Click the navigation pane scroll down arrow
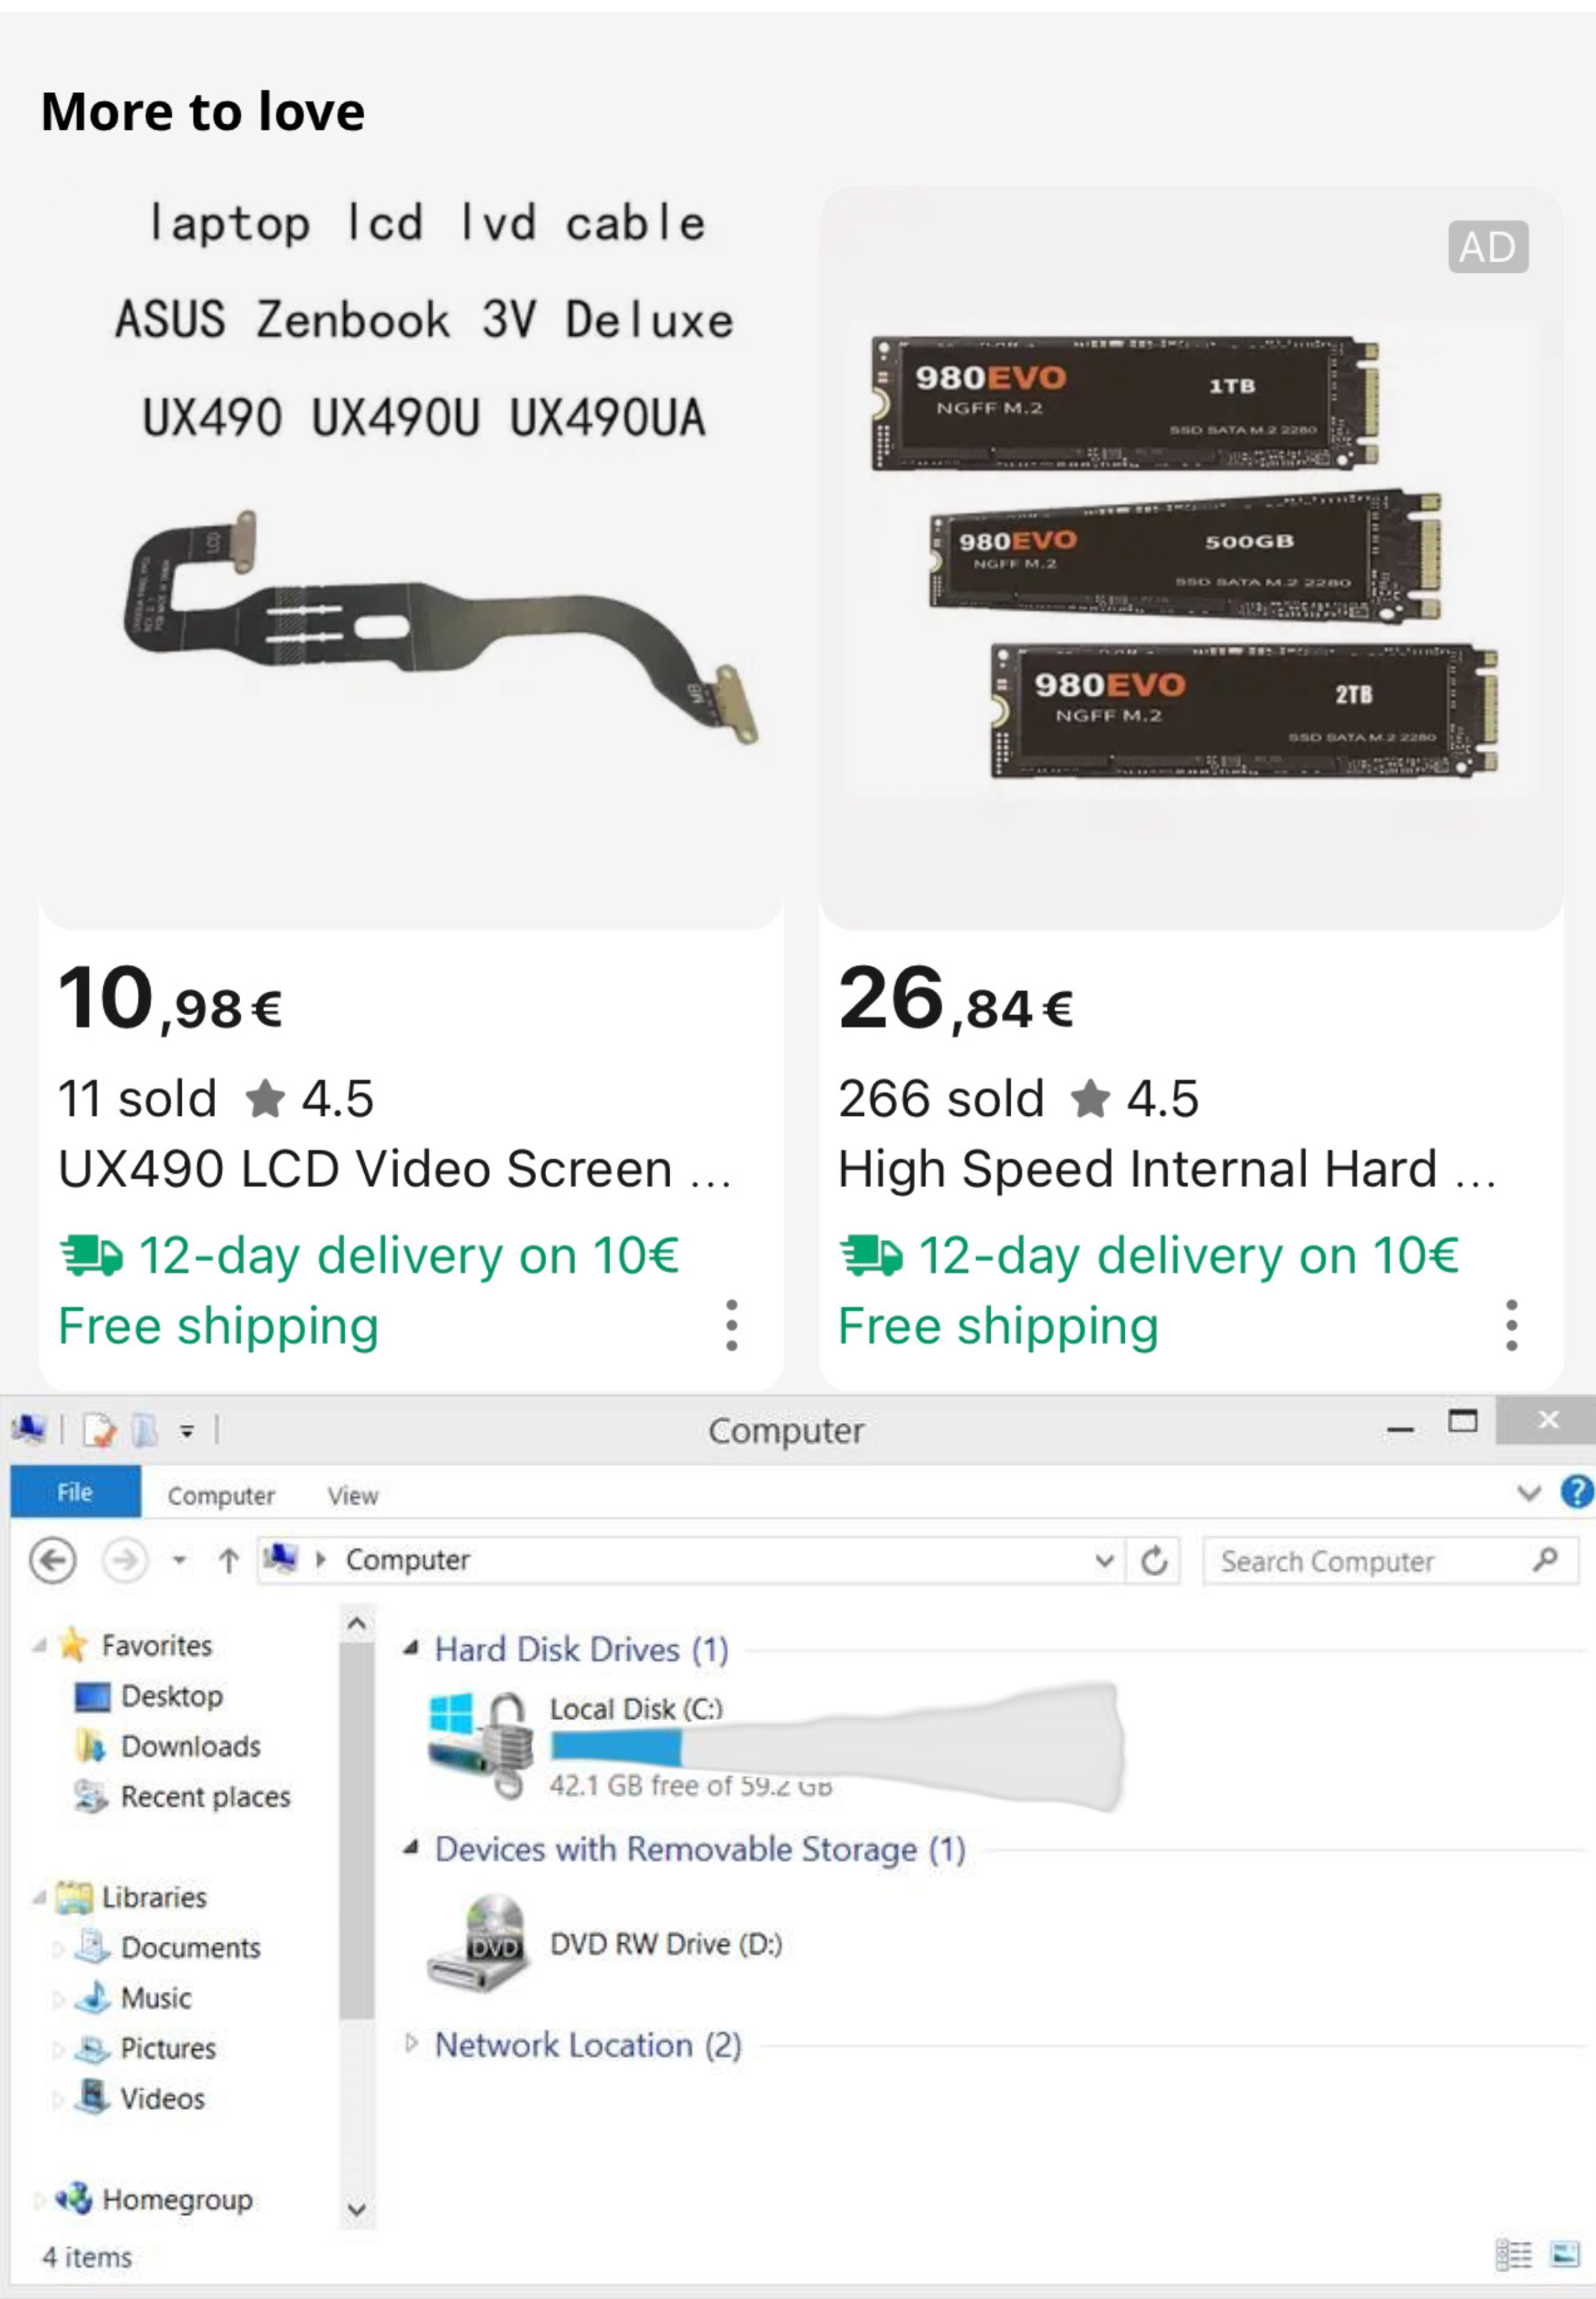 [357, 2208]
